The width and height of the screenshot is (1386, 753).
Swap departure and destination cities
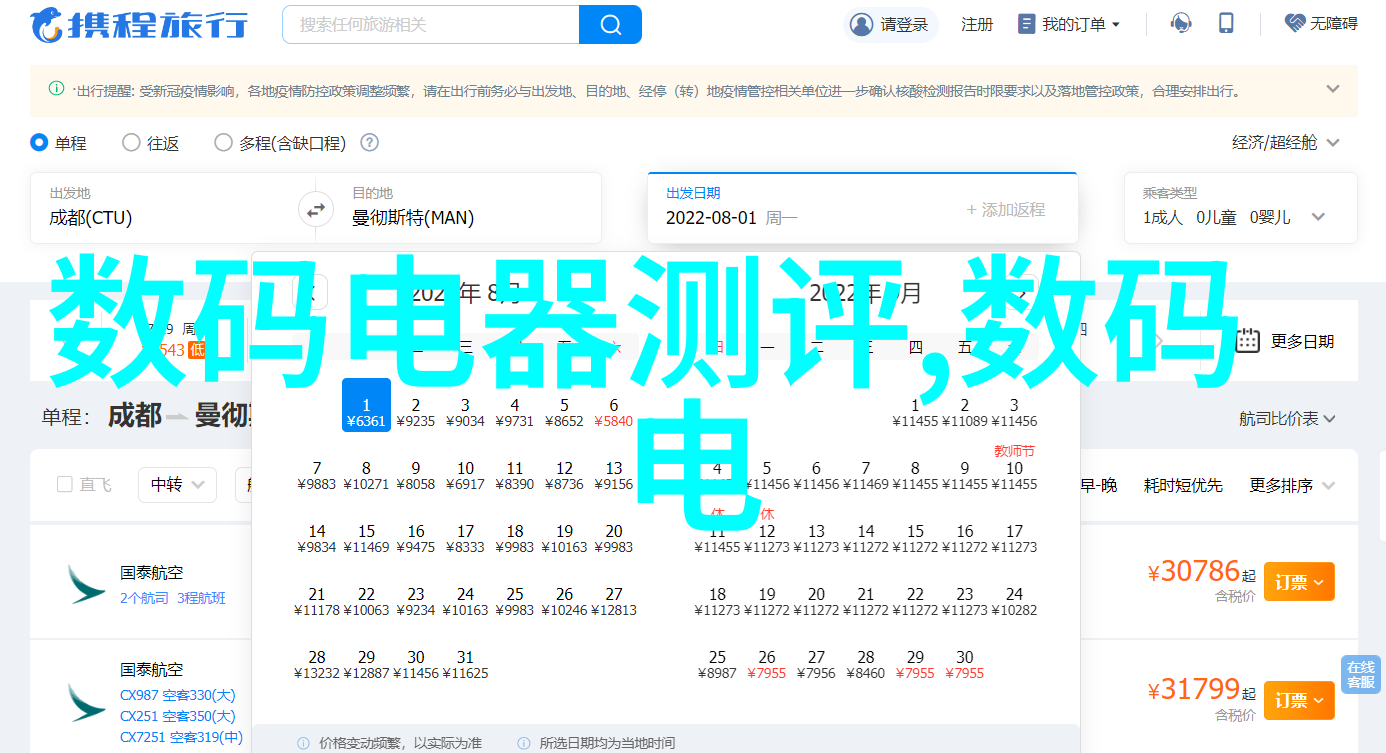pyautogui.click(x=315, y=211)
